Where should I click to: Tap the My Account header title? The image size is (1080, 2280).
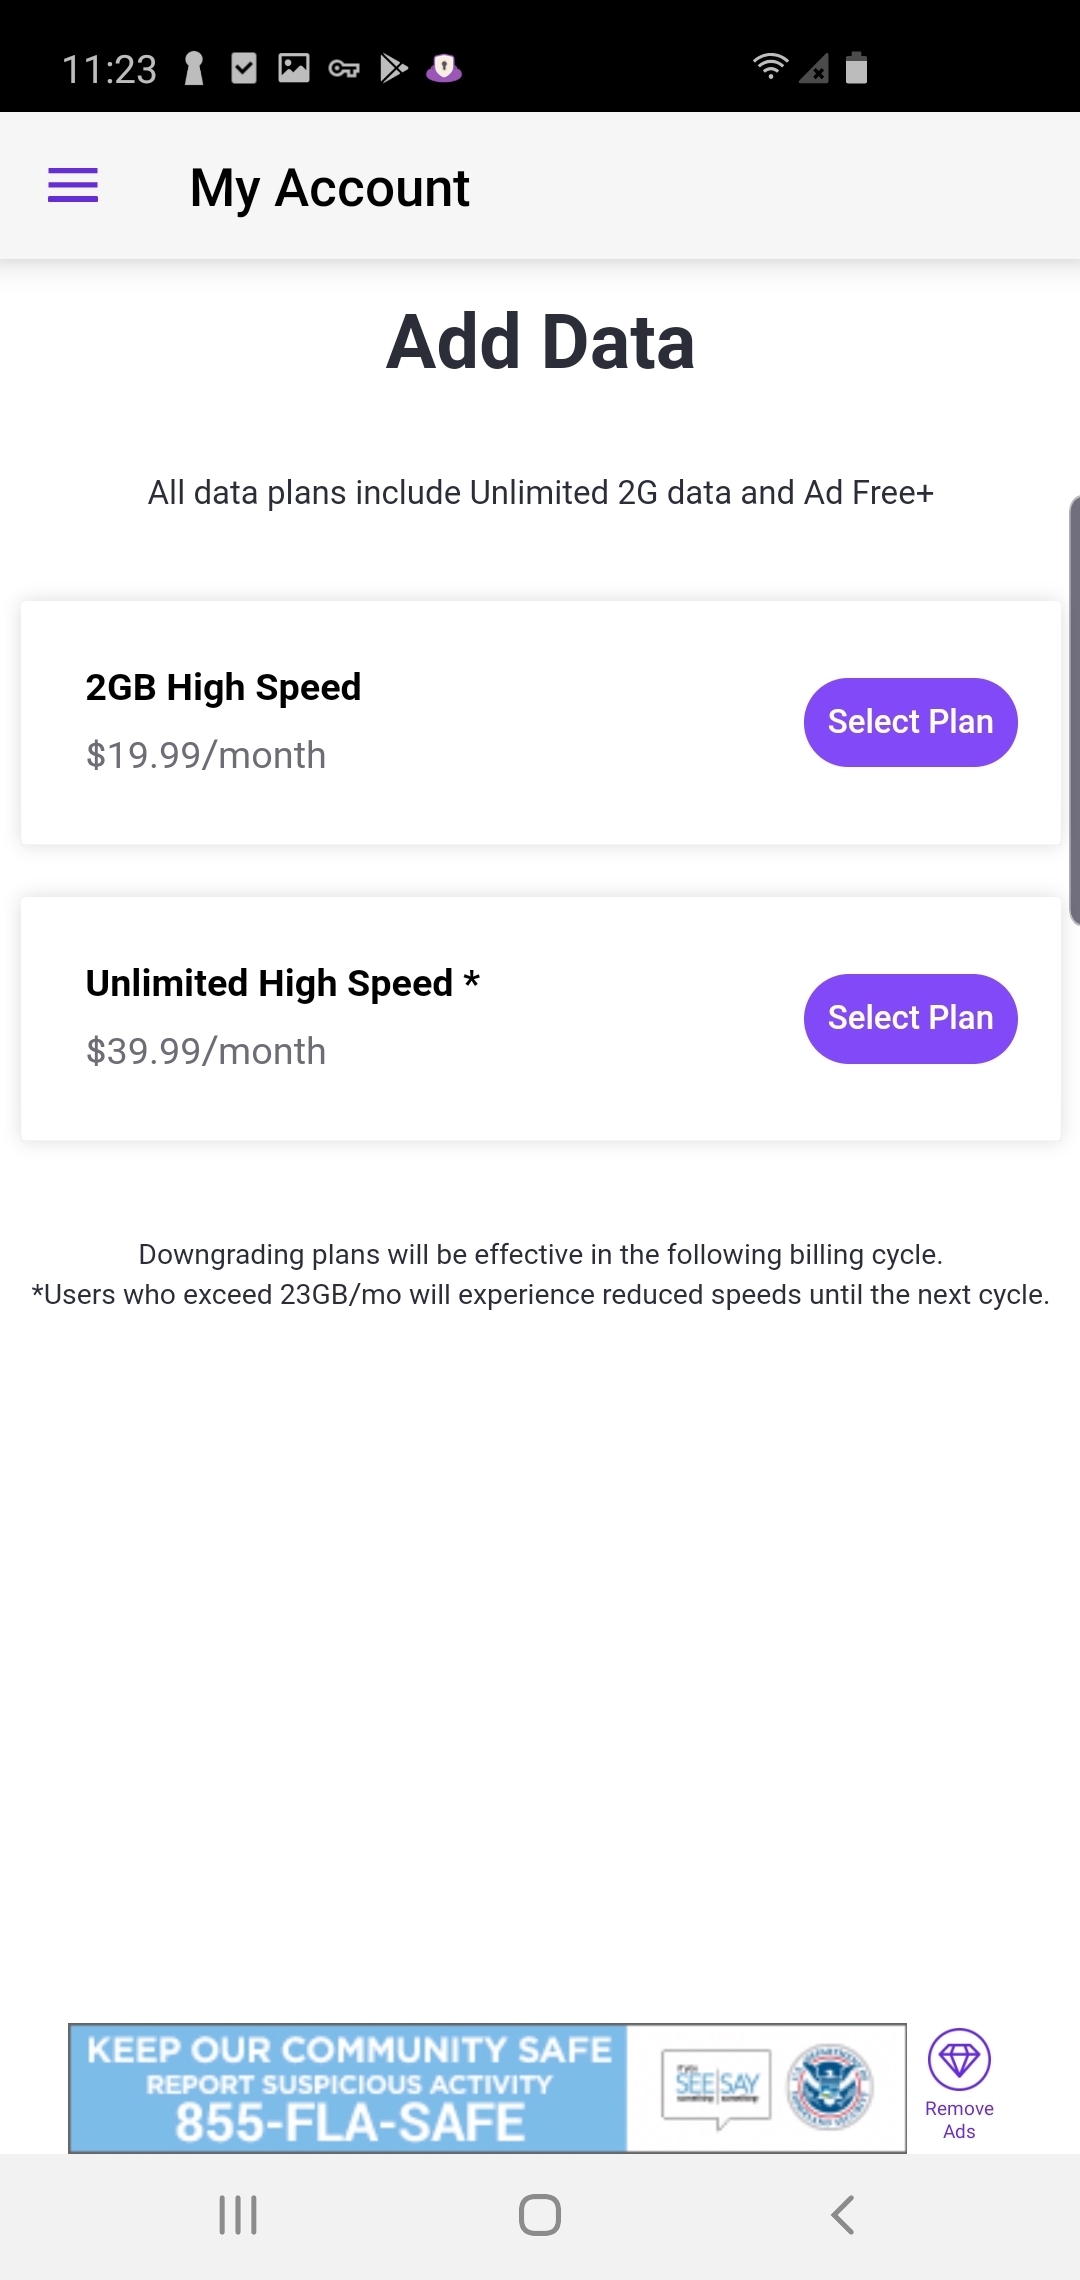coord(330,188)
